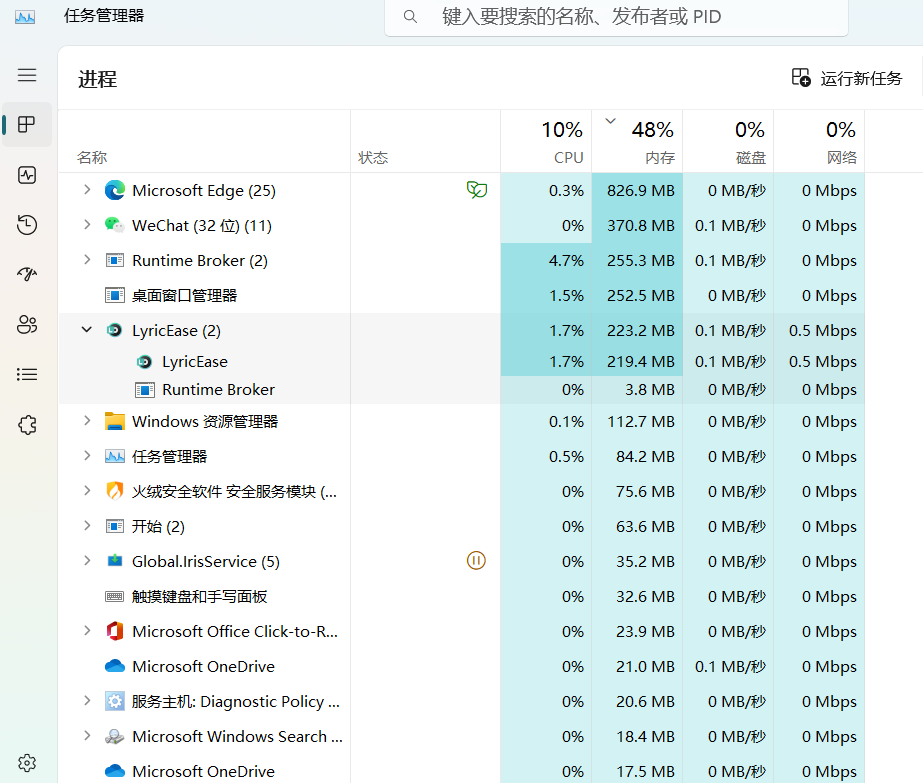Image resolution: width=923 pixels, height=783 pixels.
Task: Focus the search box for name, publisher or PID
Action: (616, 17)
